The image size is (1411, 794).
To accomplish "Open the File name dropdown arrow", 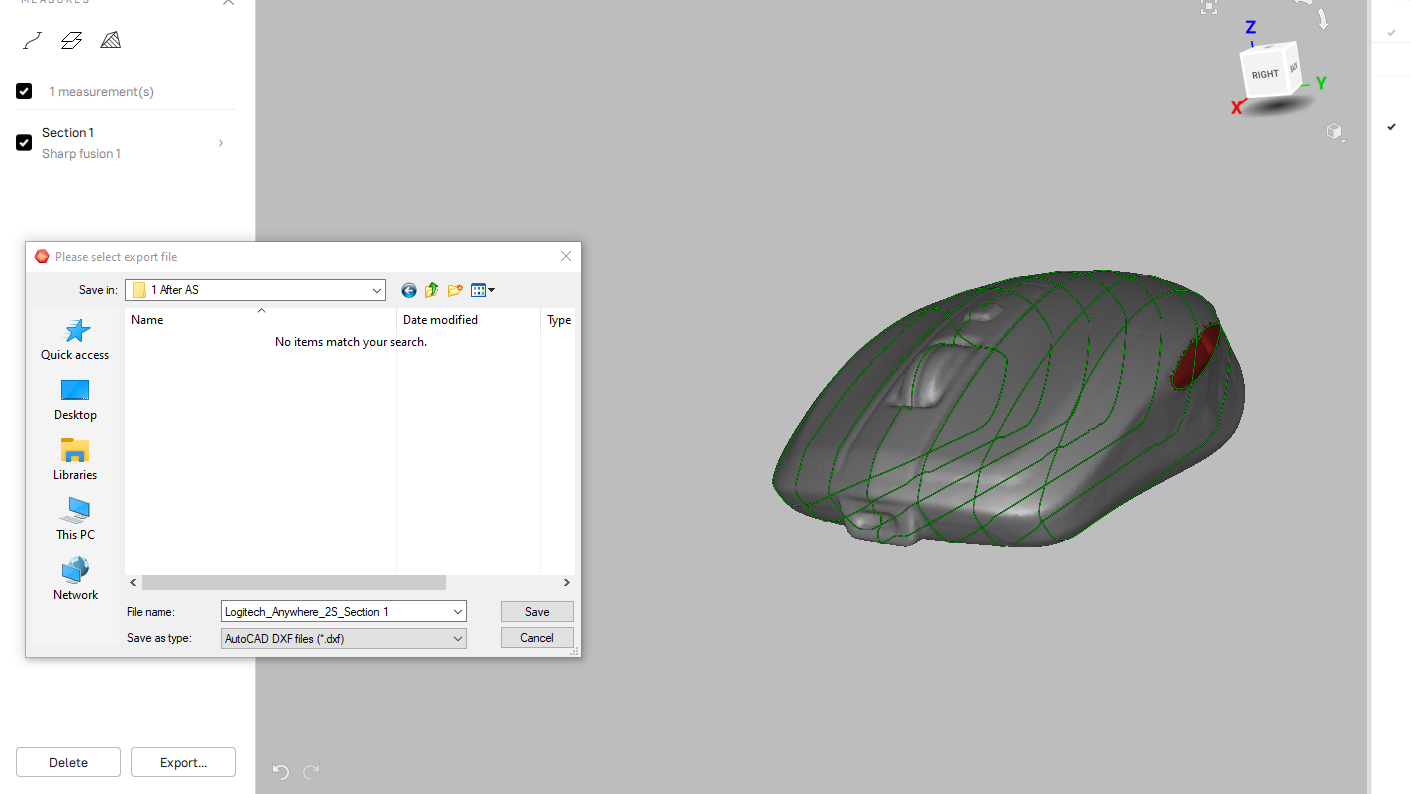I will pyautogui.click(x=458, y=611).
